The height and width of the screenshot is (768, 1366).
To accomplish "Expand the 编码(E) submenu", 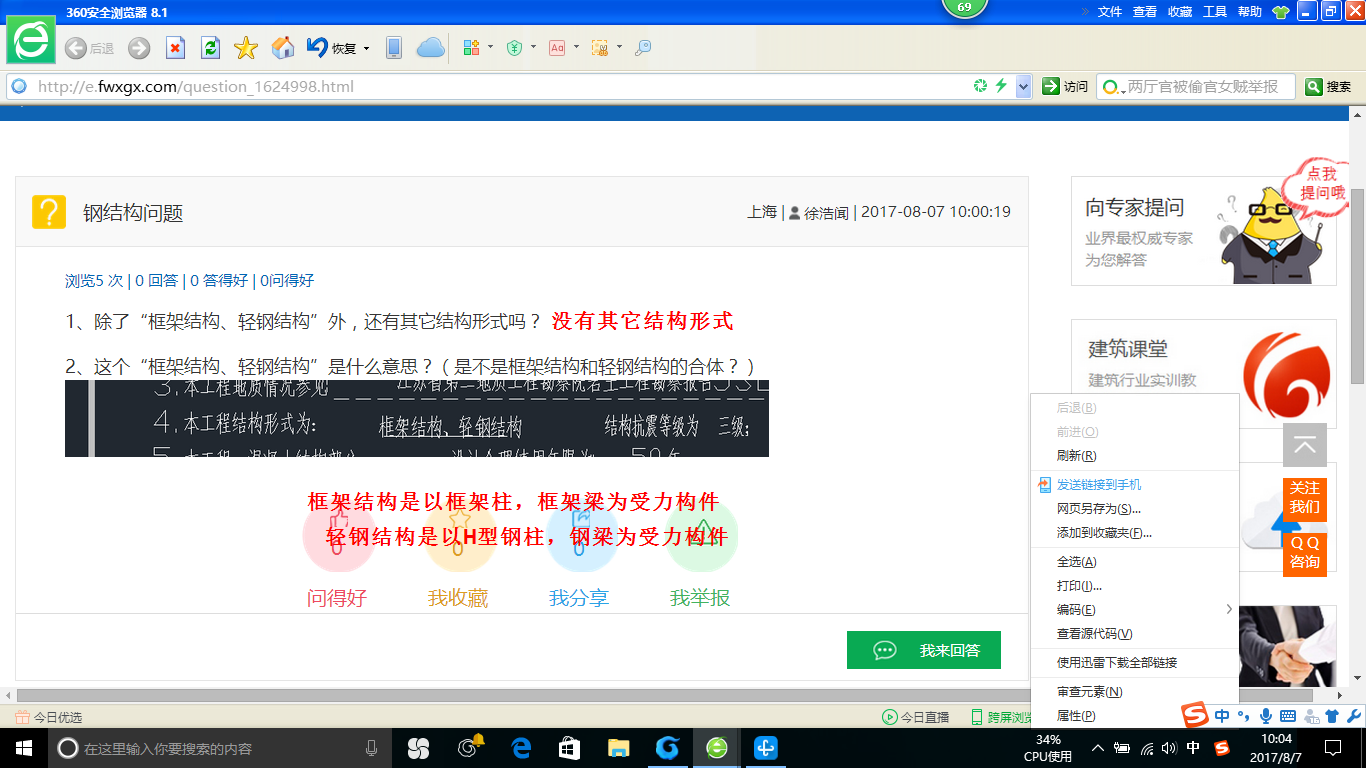I will tap(1135, 610).
